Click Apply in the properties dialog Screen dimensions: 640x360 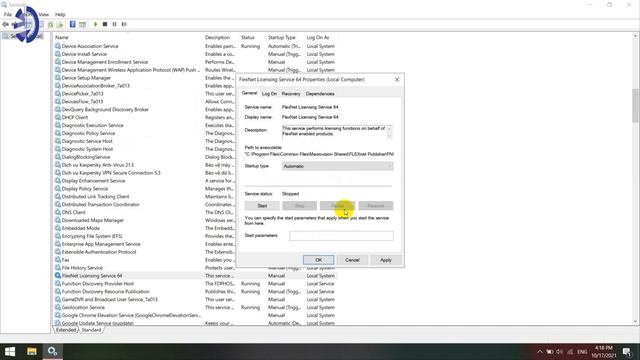click(x=386, y=260)
